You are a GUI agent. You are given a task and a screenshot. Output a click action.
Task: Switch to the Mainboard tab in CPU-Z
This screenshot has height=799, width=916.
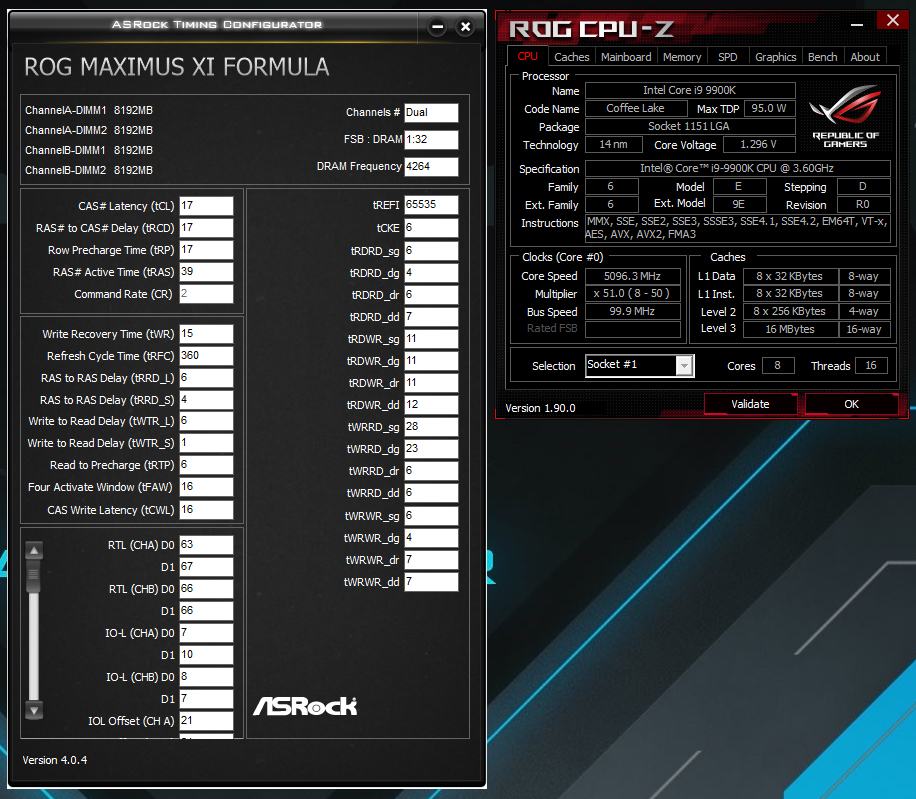[626, 57]
